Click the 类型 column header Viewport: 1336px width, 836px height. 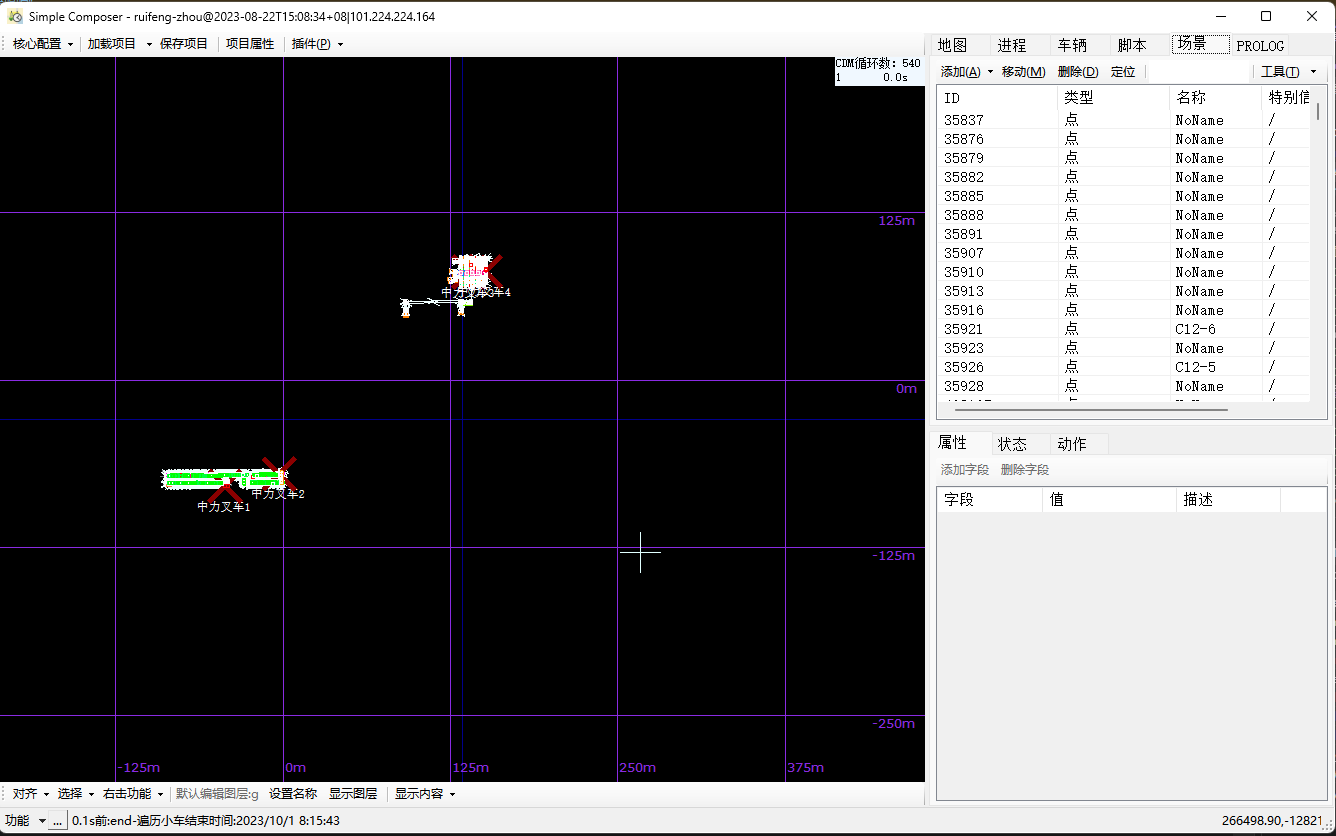pos(1078,98)
